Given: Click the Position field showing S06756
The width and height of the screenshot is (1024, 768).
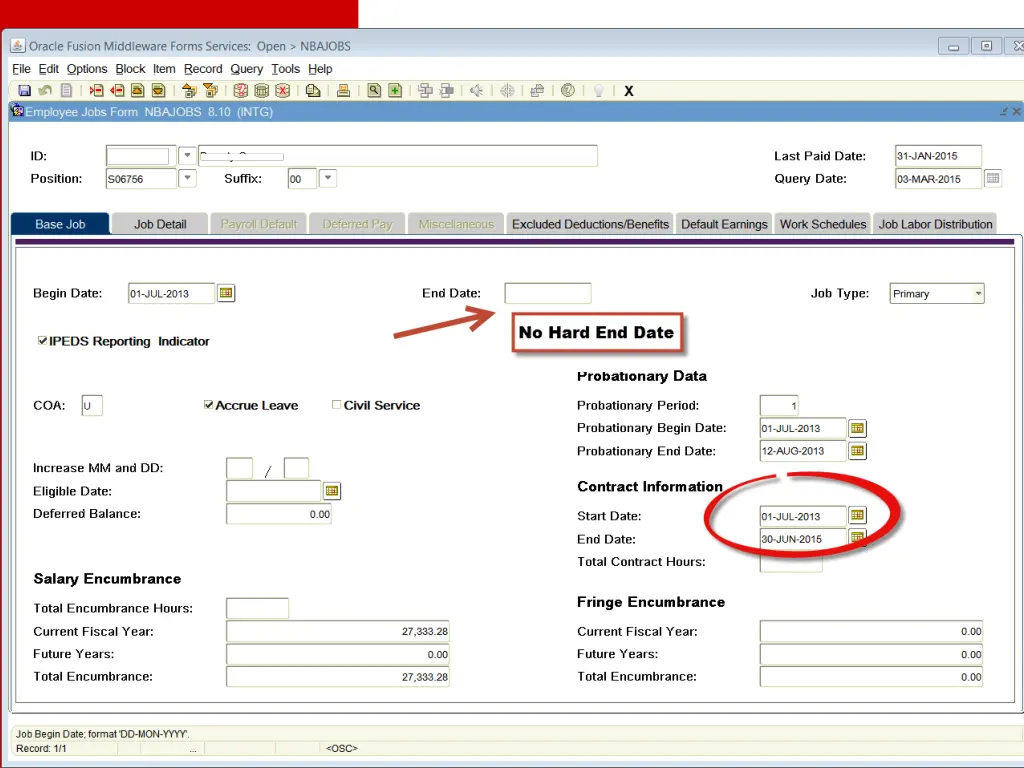Looking at the screenshot, I should (141, 179).
